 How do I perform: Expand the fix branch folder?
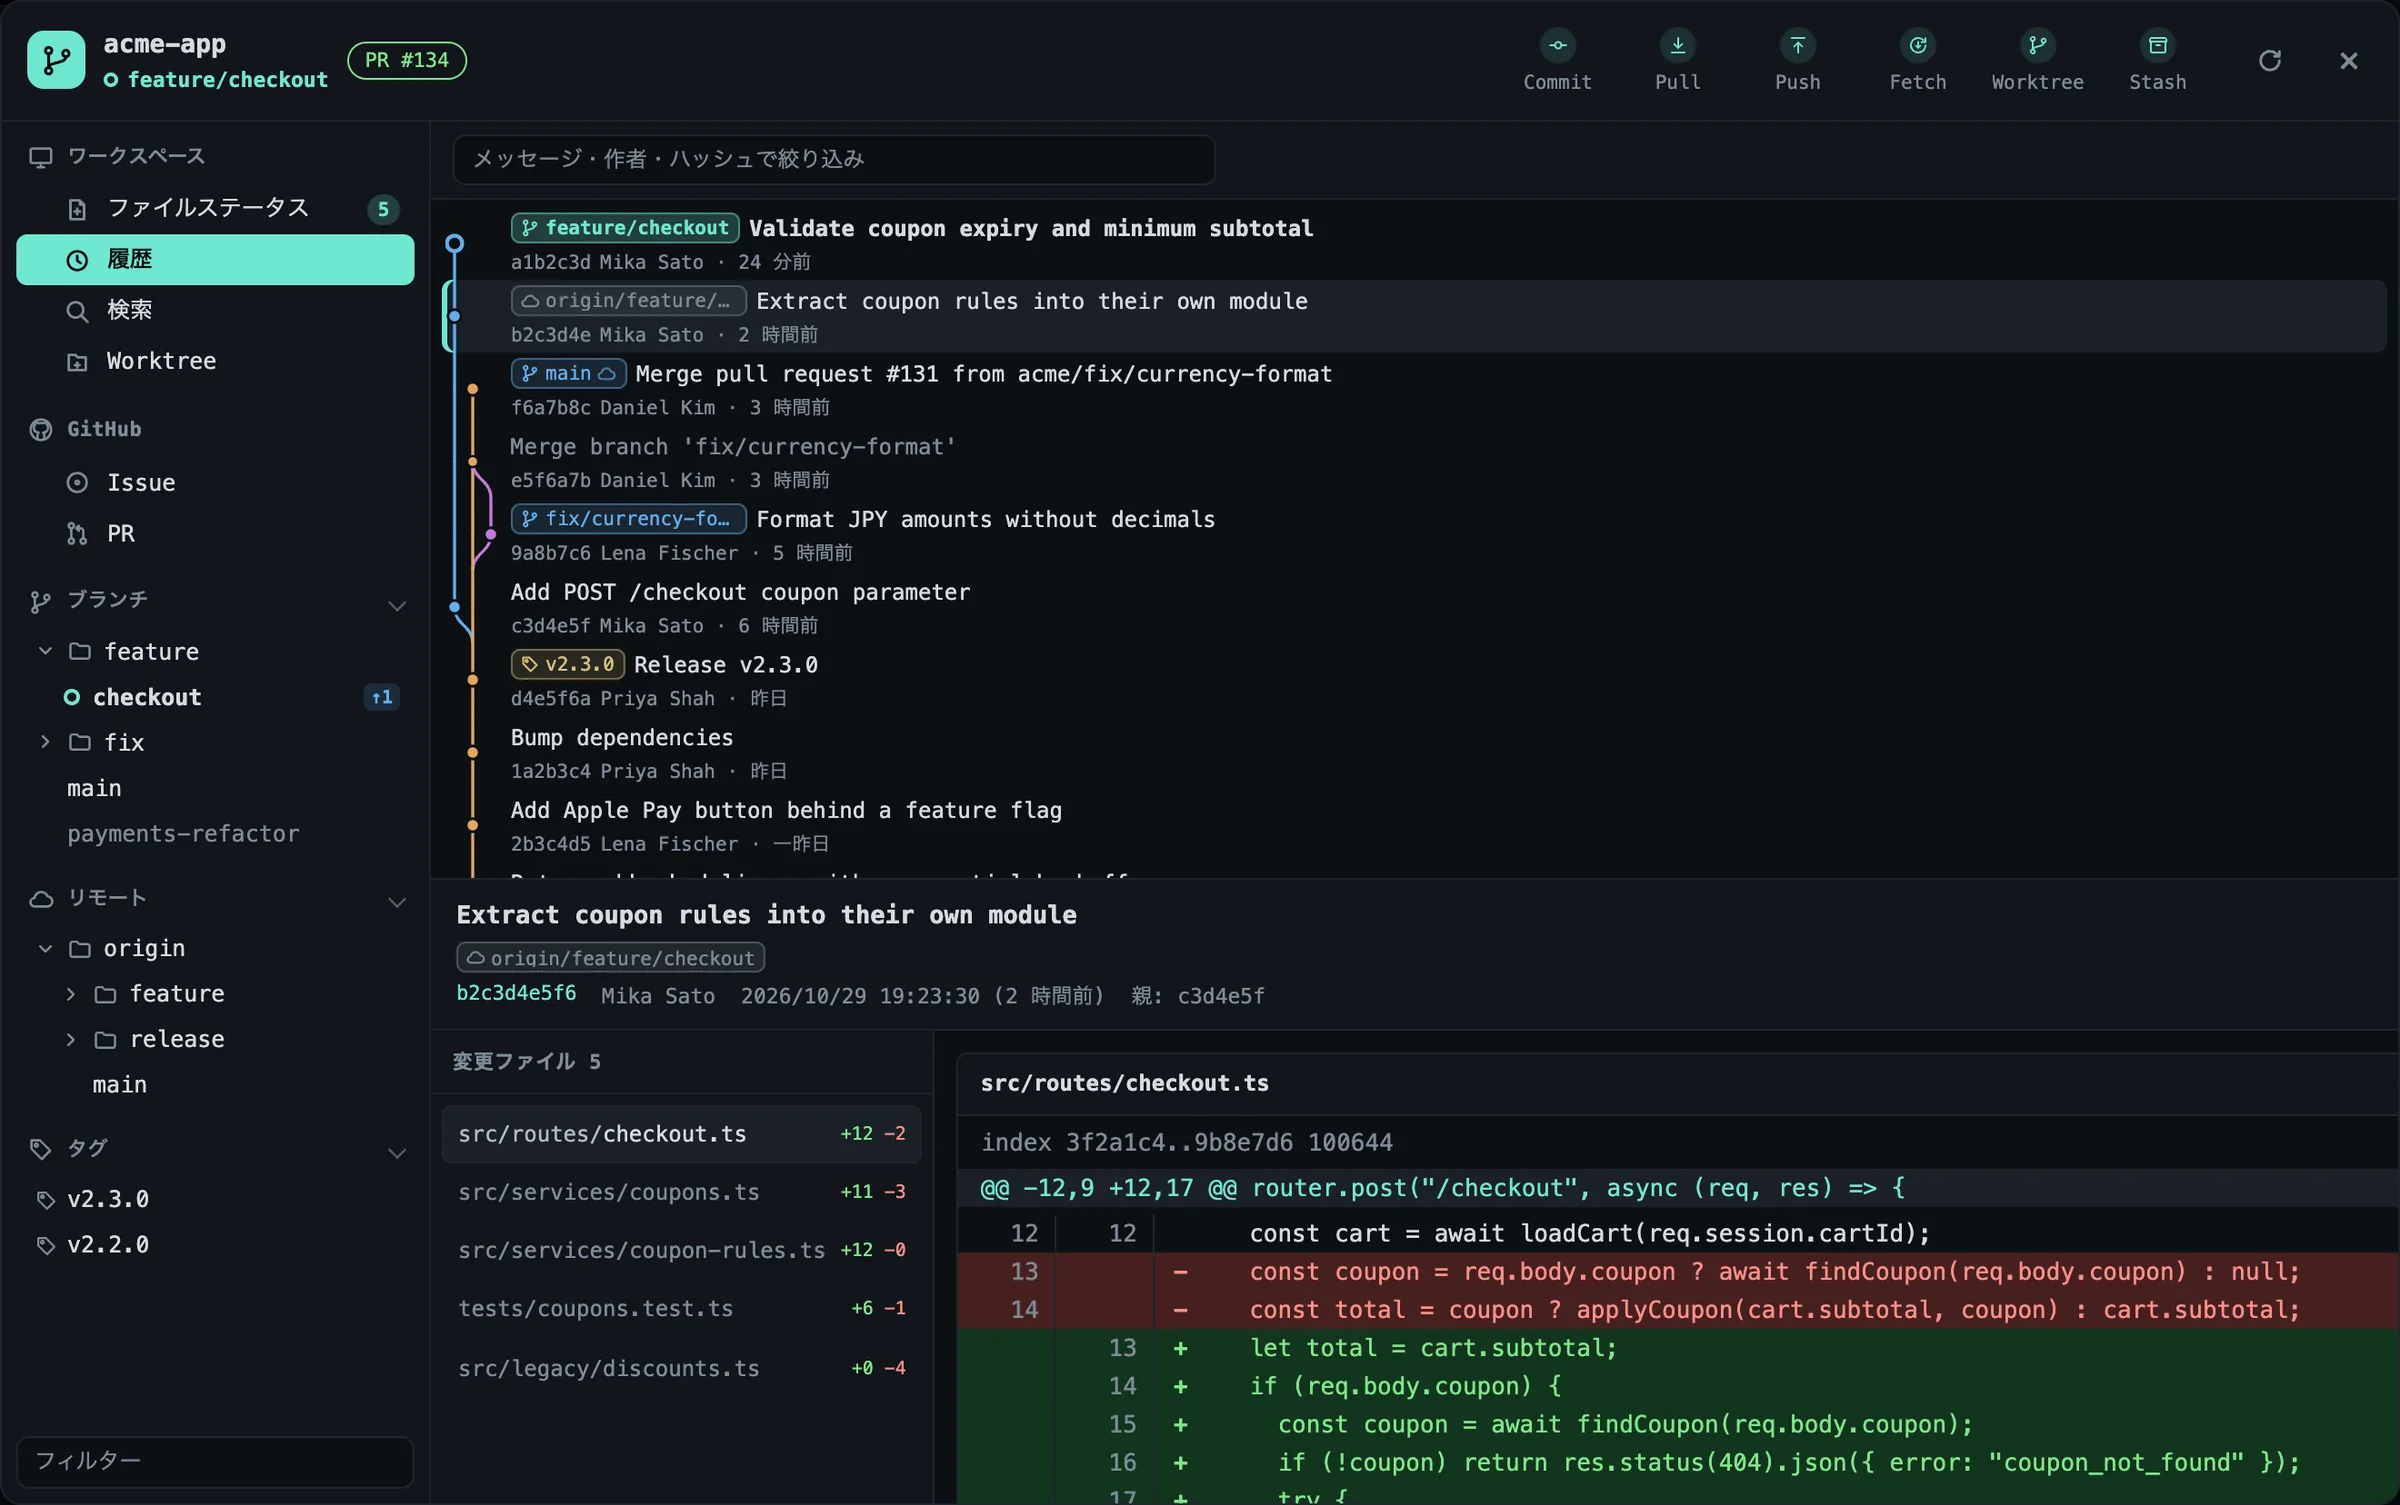tap(45, 742)
